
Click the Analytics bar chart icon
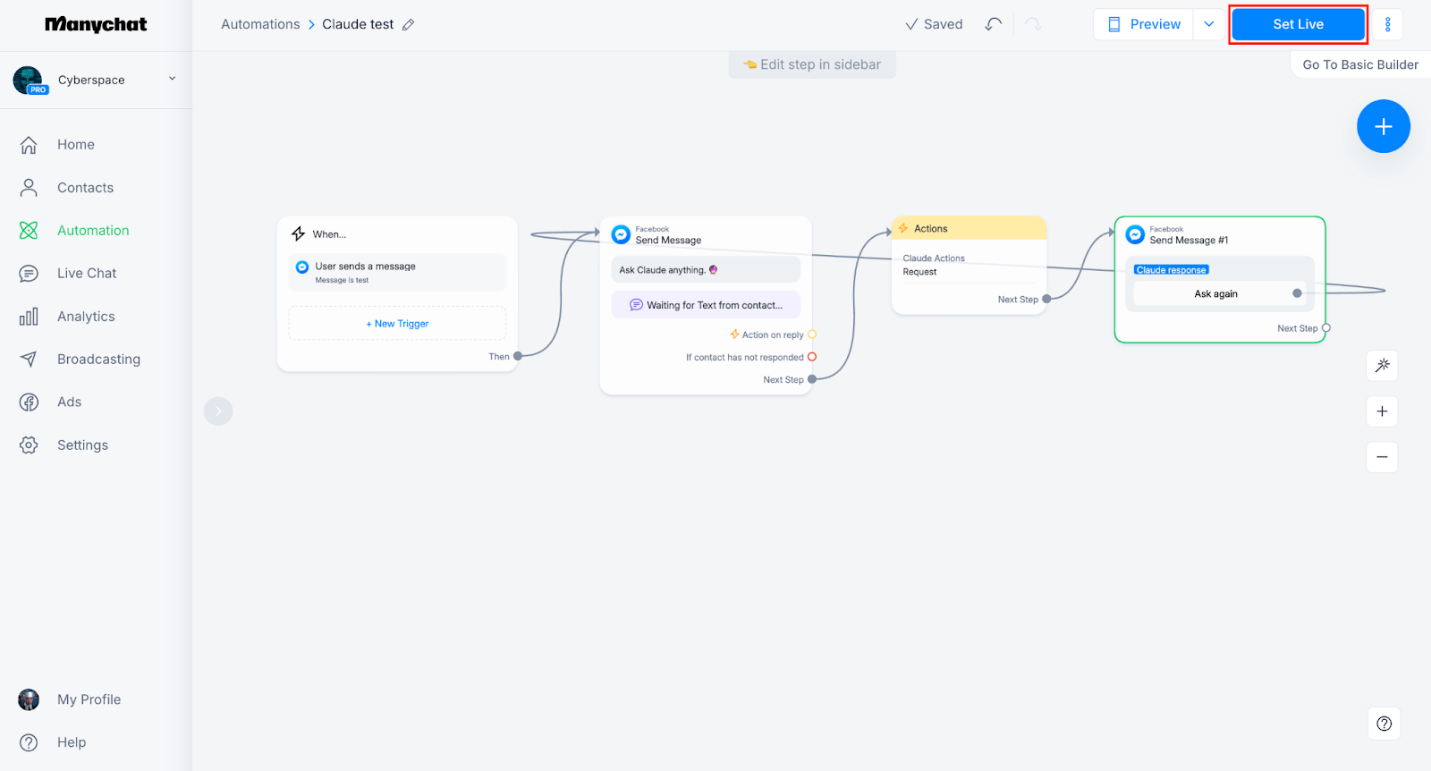pos(29,316)
